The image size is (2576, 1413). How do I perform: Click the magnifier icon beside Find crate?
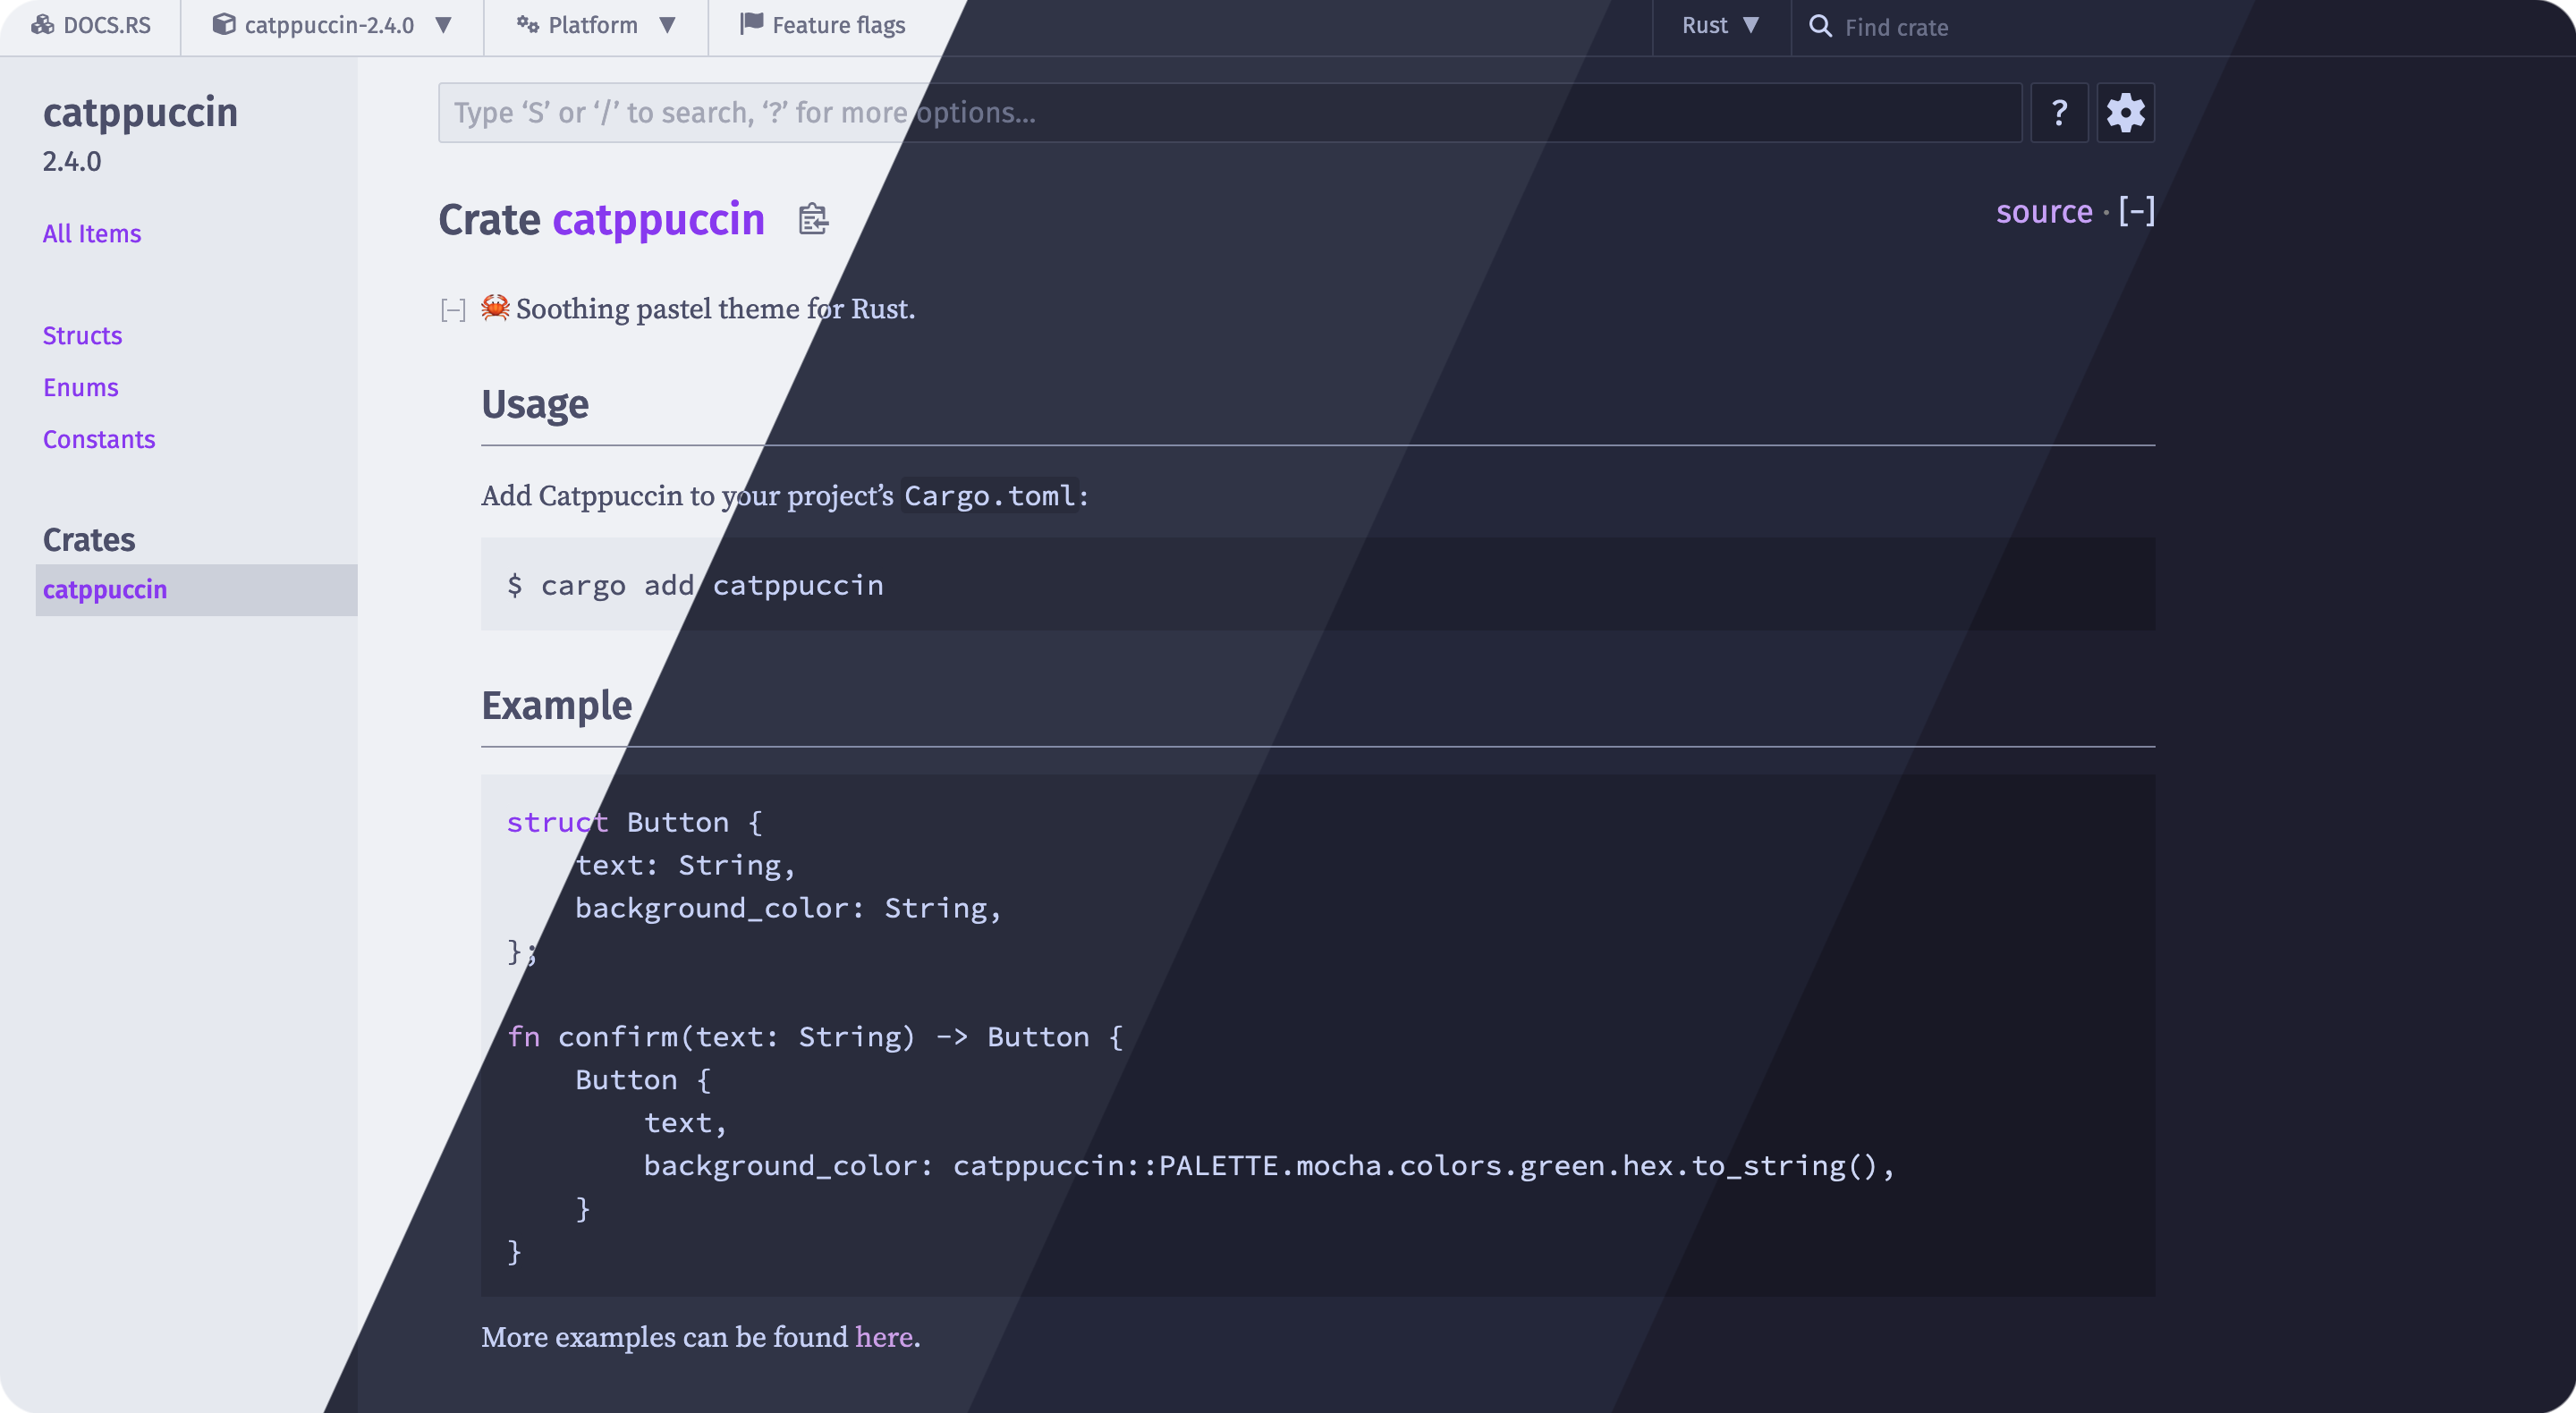tap(1820, 26)
